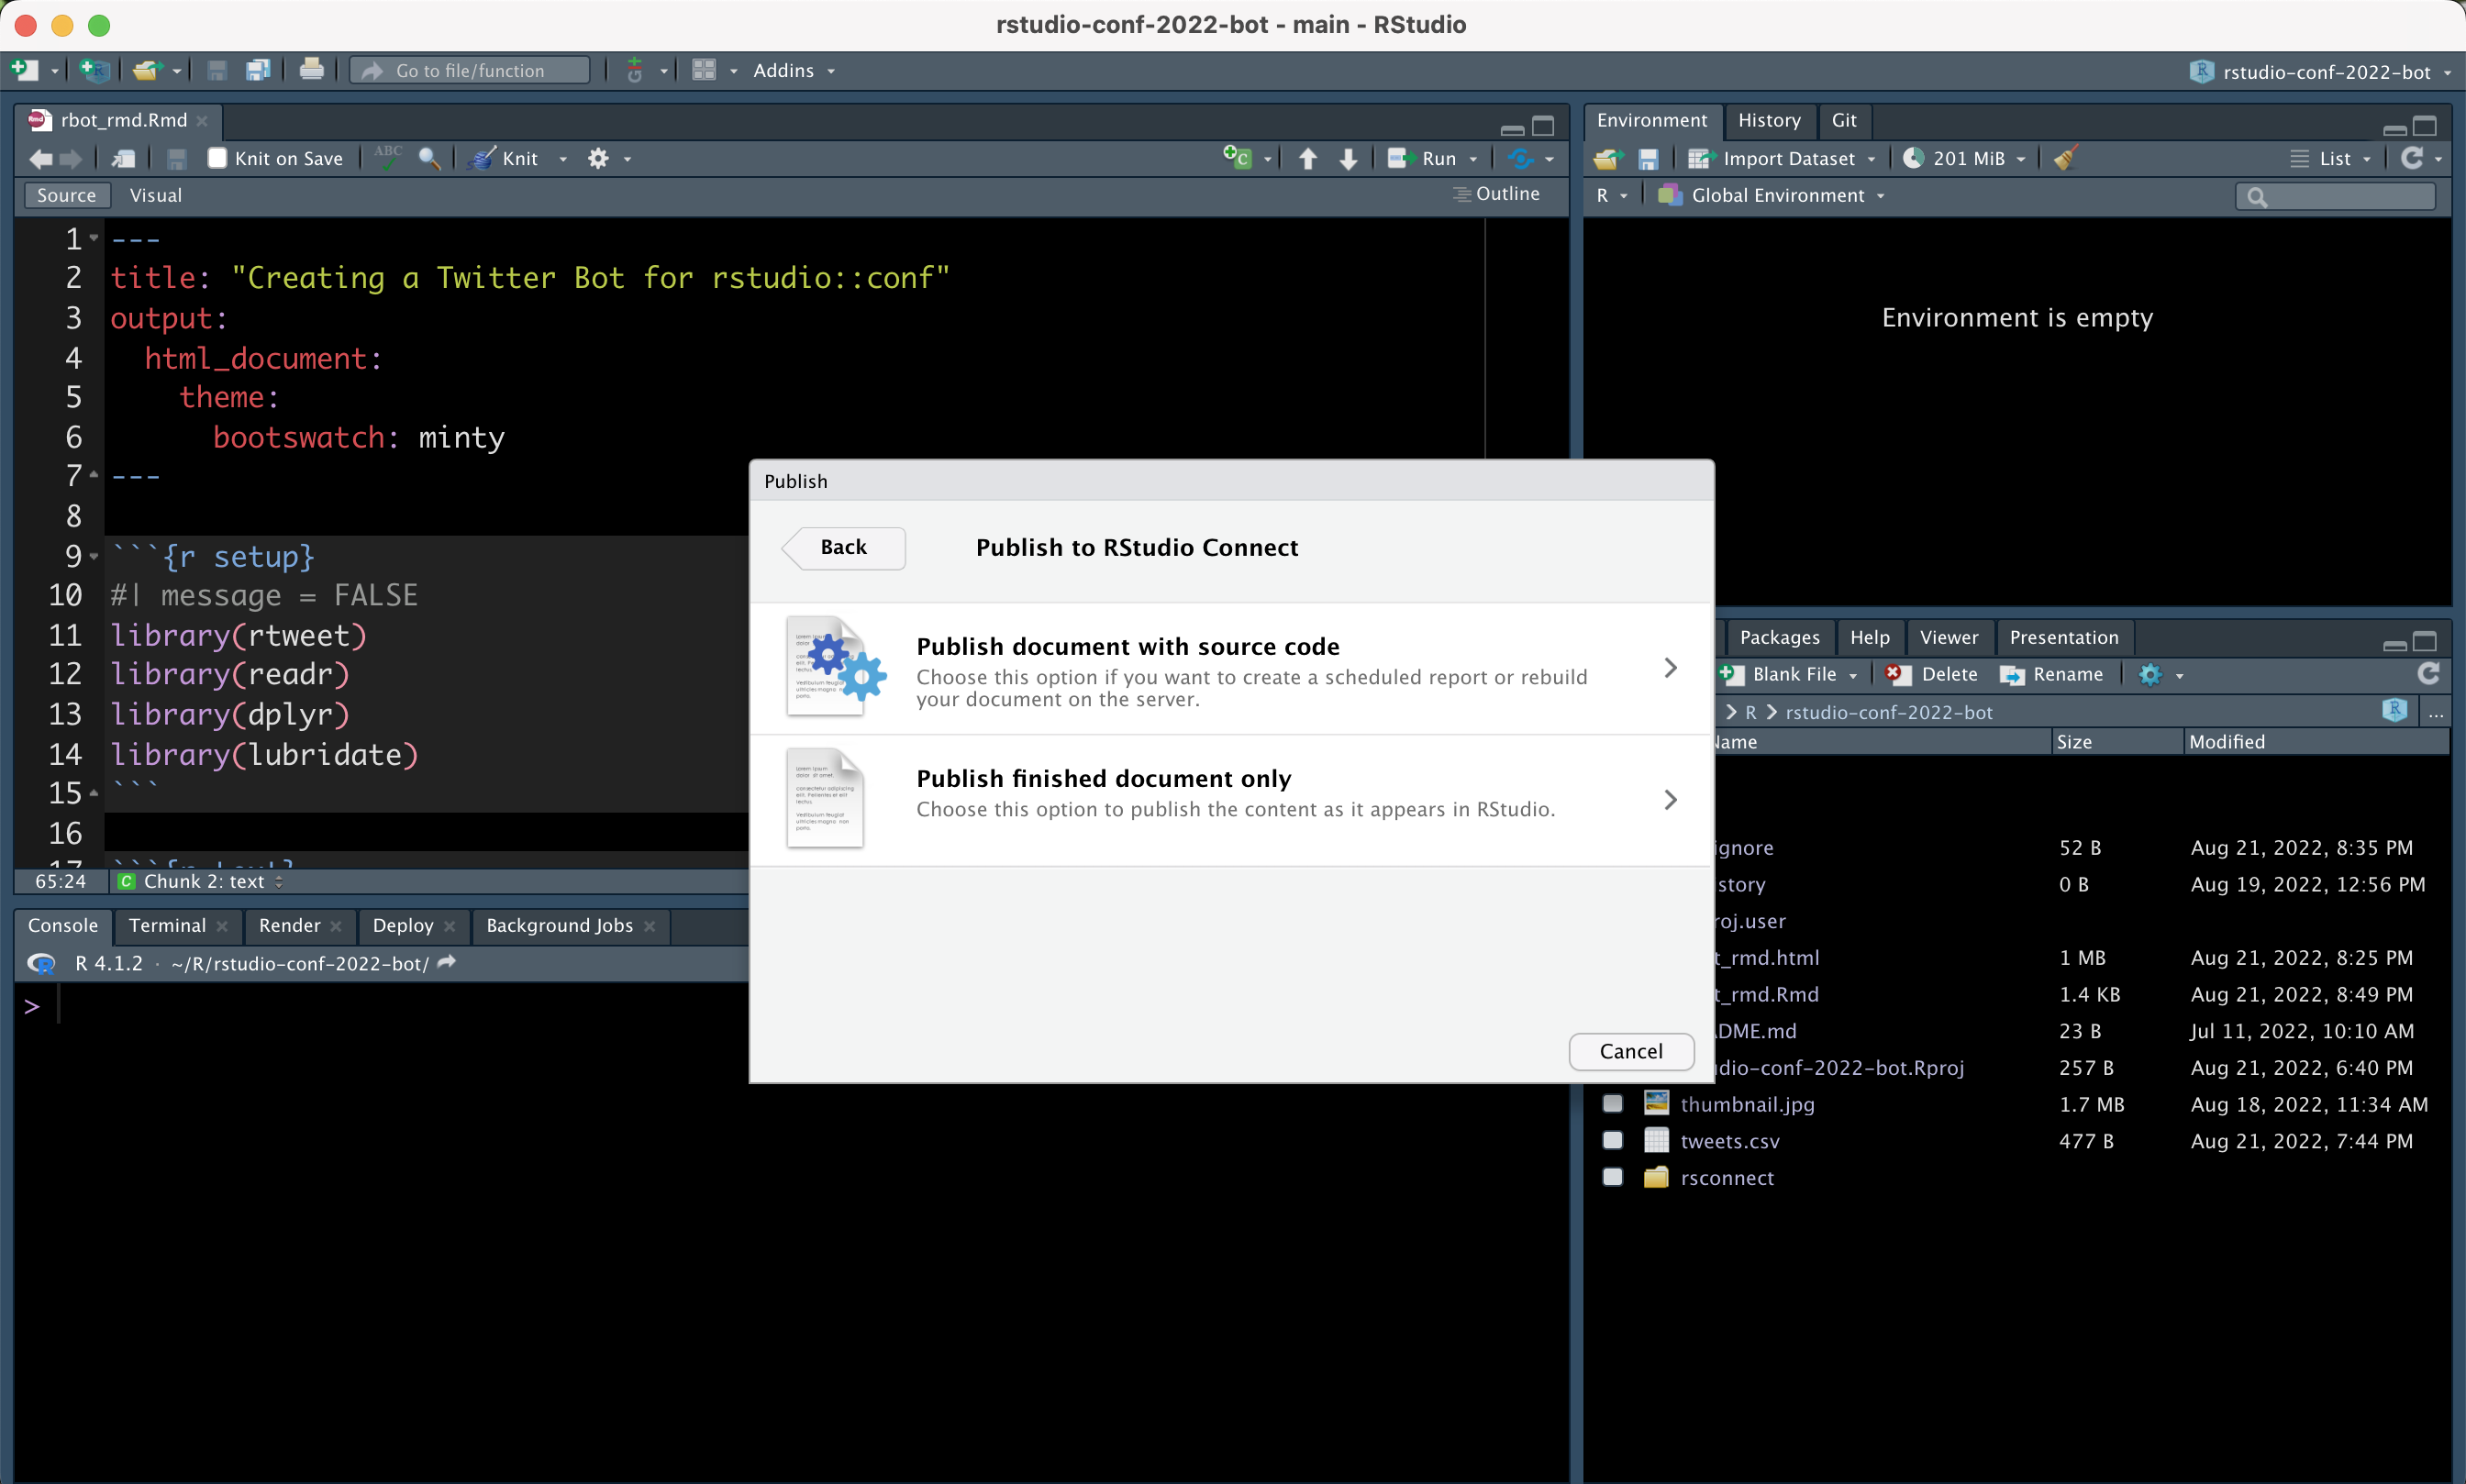Refresh the Environment pane

tap(2412, 158)
